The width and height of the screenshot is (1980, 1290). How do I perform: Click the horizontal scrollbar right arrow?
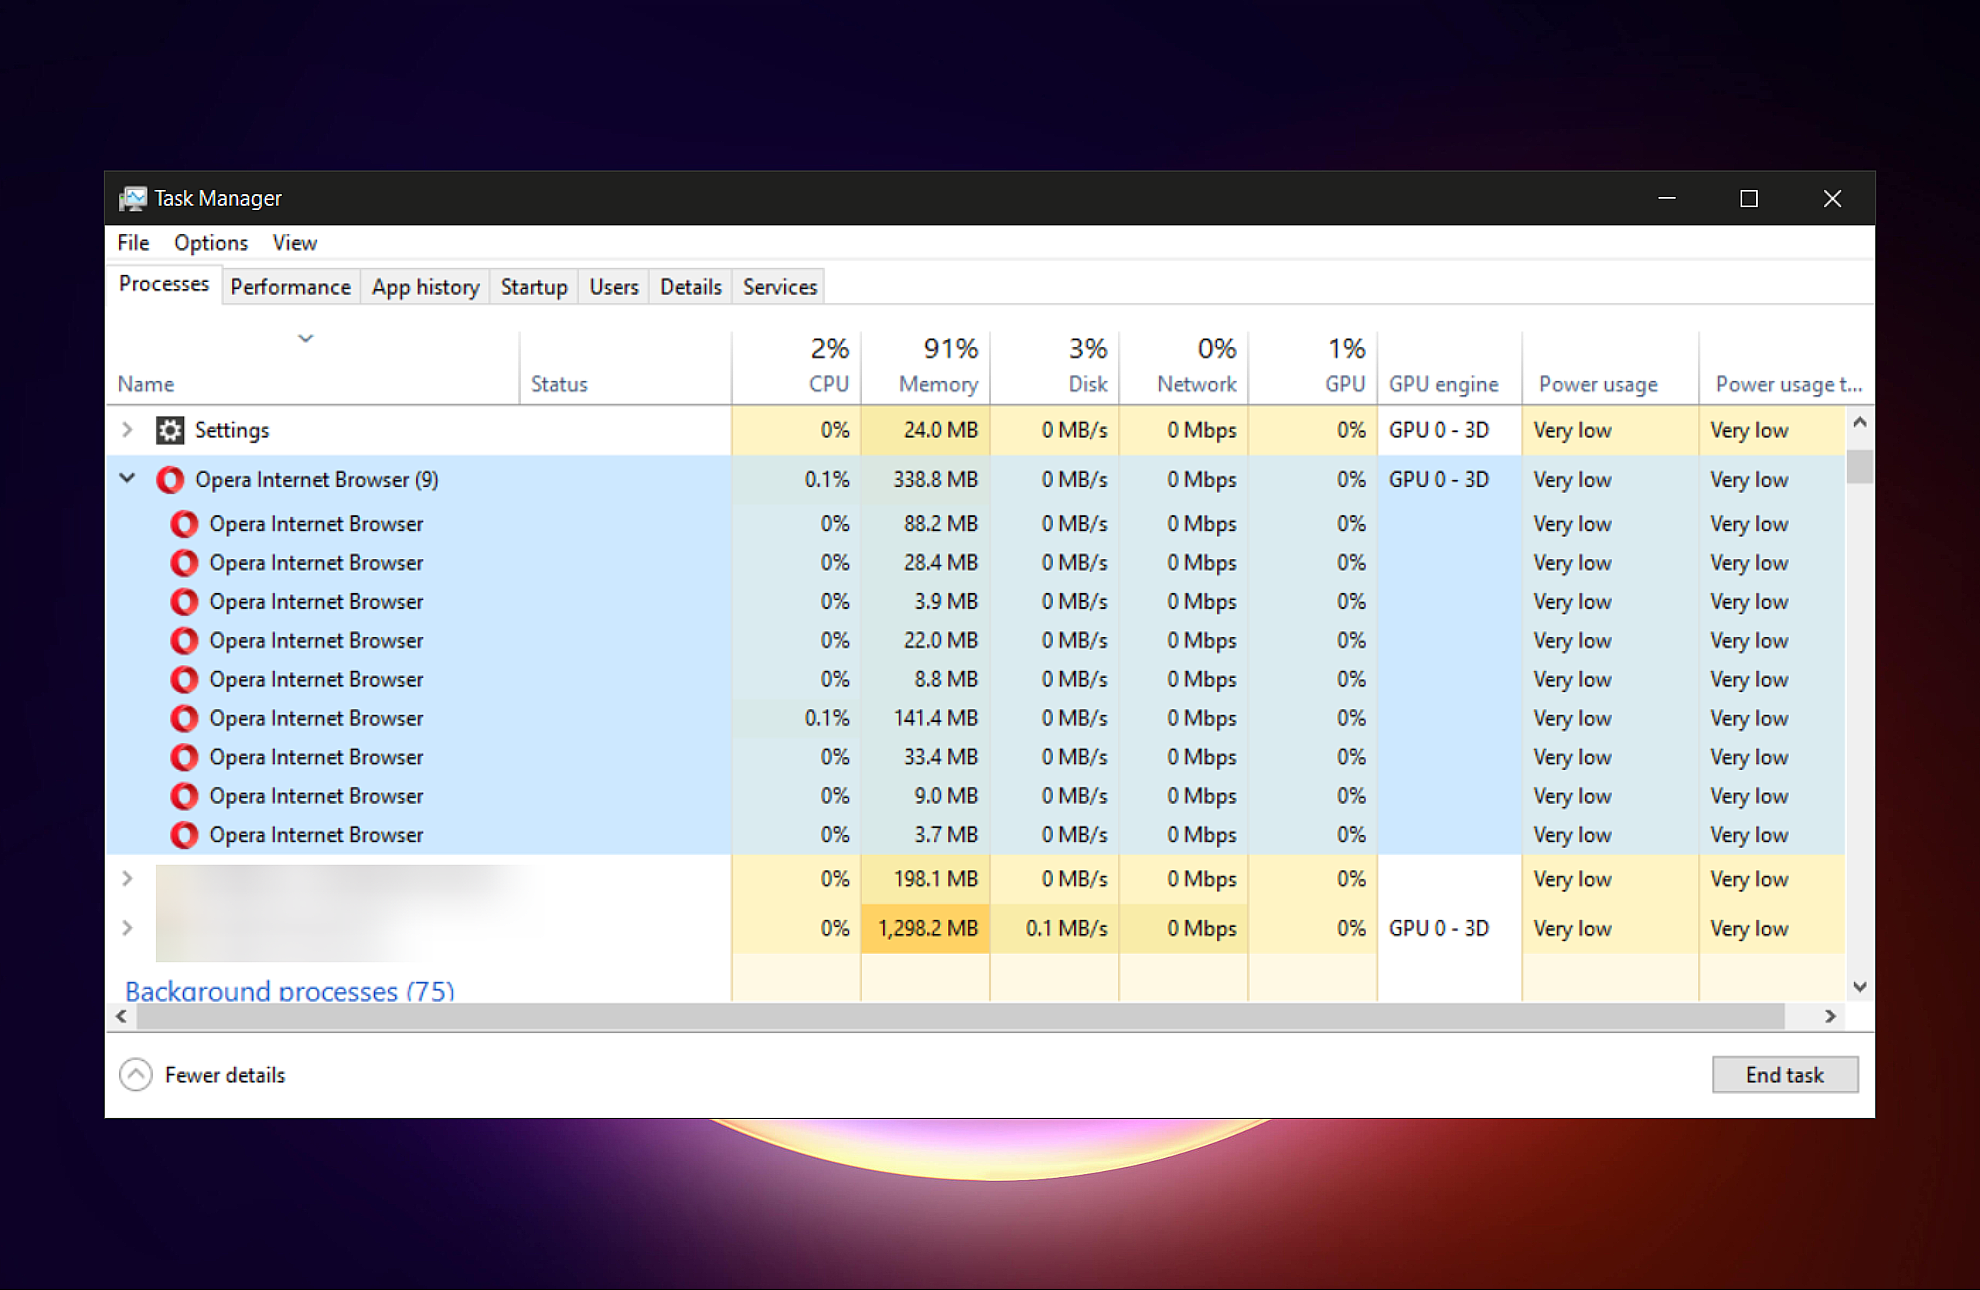tap(1830, 1017)
